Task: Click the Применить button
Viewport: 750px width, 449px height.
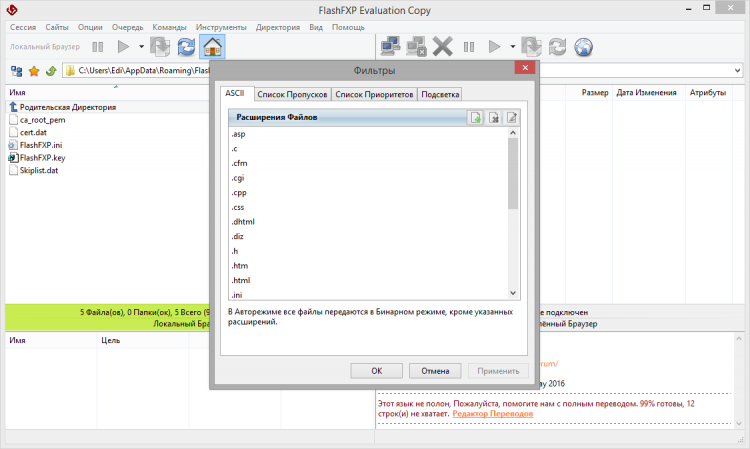Action: [498, 371]
